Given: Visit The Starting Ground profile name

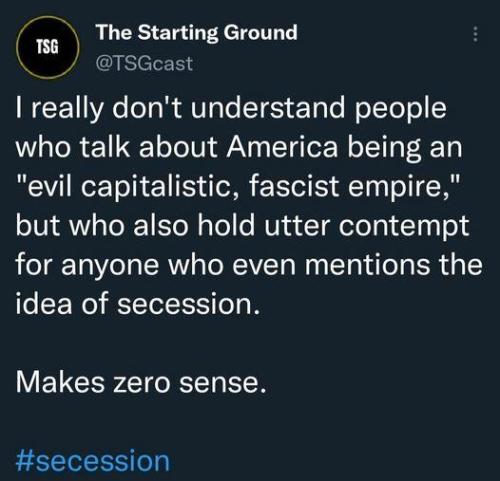Looking at the screenshot, I should pyautogui.click(x=197, y=33).
